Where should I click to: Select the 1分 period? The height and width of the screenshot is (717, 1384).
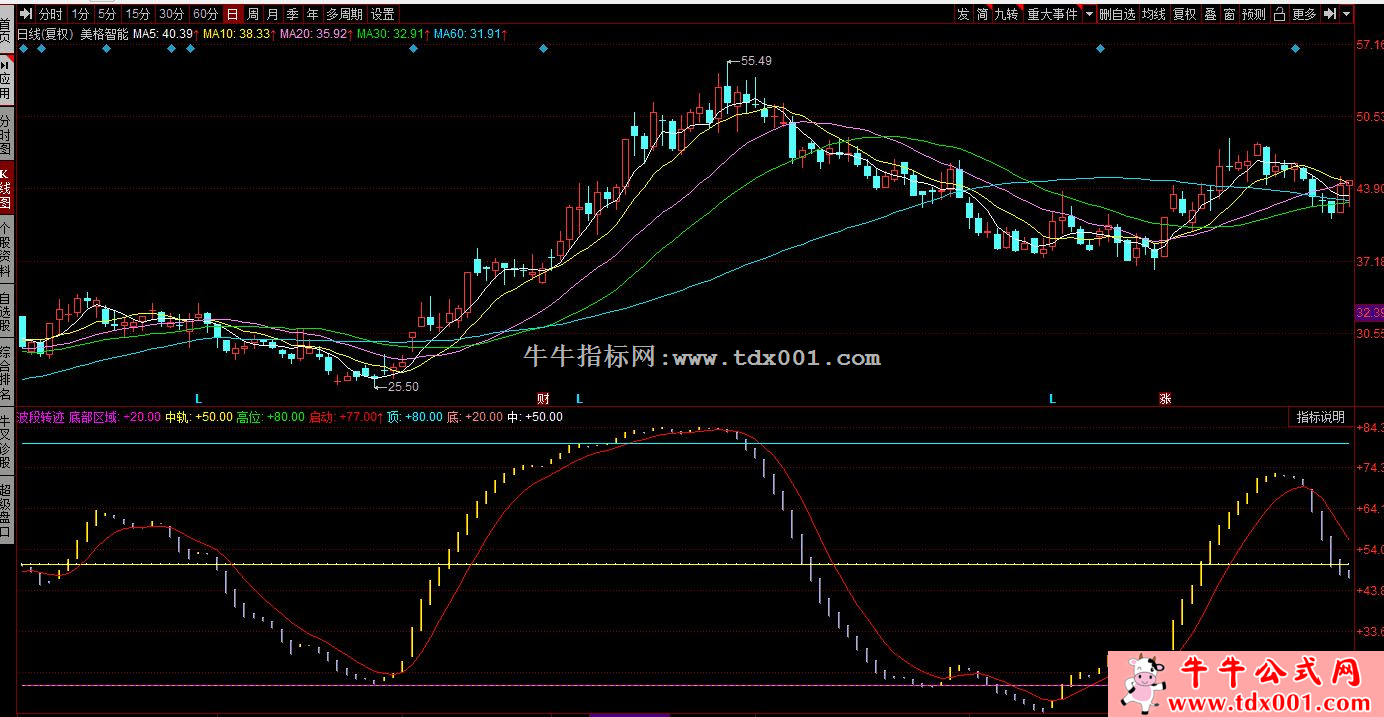coord(80,14)
